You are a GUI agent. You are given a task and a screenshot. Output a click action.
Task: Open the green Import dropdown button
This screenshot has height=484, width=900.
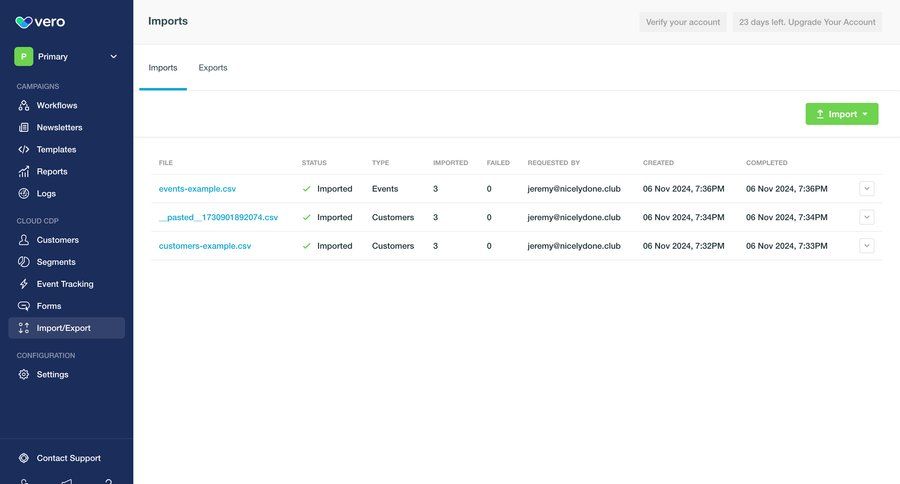pos(841,114)
